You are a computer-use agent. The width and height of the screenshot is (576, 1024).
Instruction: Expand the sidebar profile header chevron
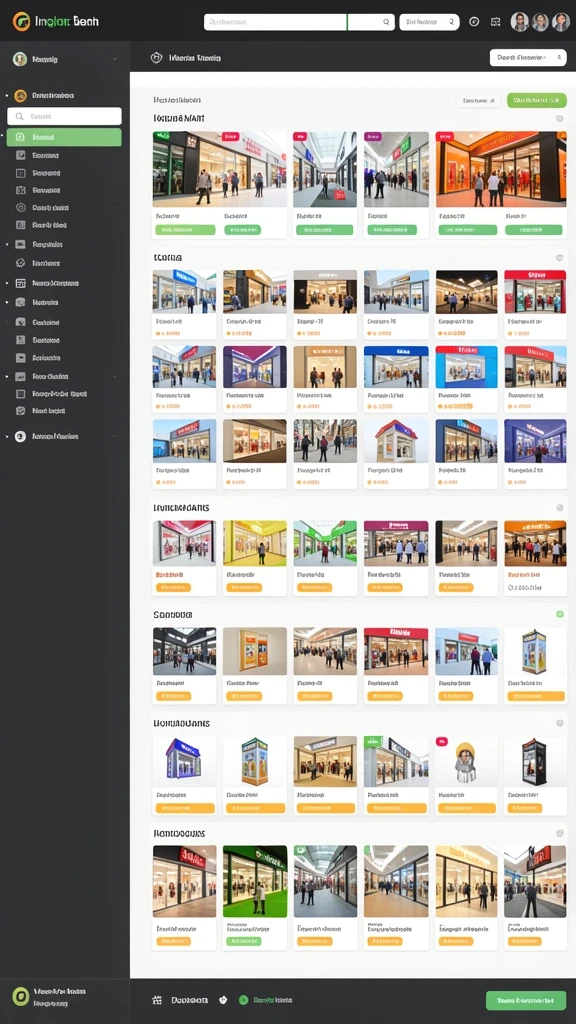coord(115,59)
